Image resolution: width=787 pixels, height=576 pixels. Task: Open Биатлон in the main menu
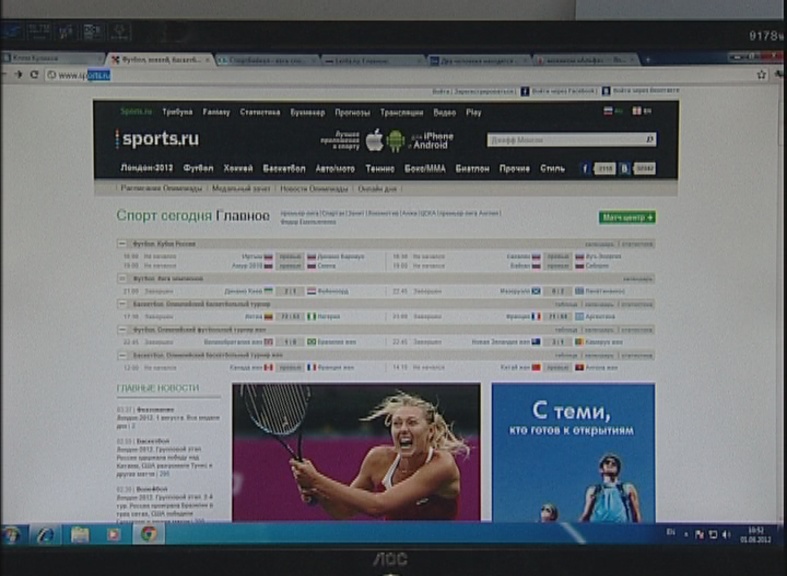pos(472,169)
